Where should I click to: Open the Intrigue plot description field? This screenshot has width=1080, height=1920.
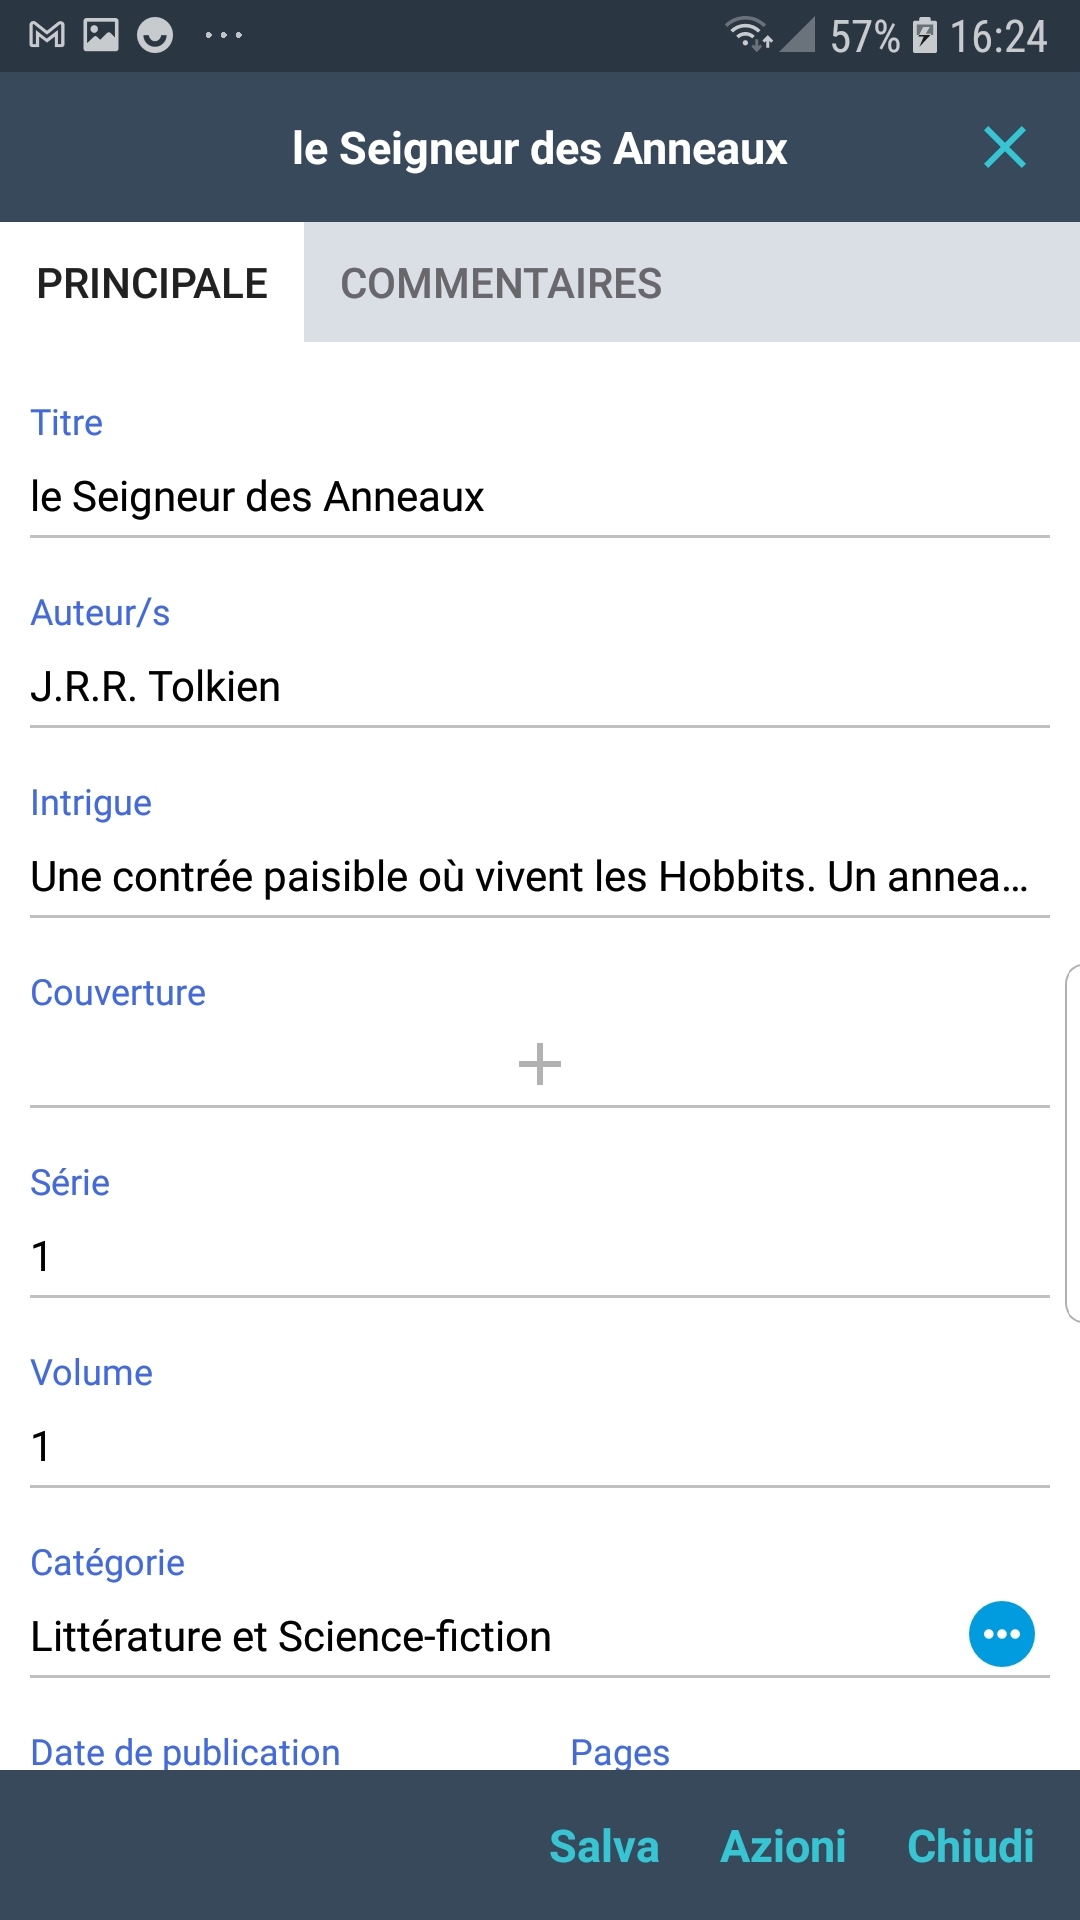click(x=530, y=877)
